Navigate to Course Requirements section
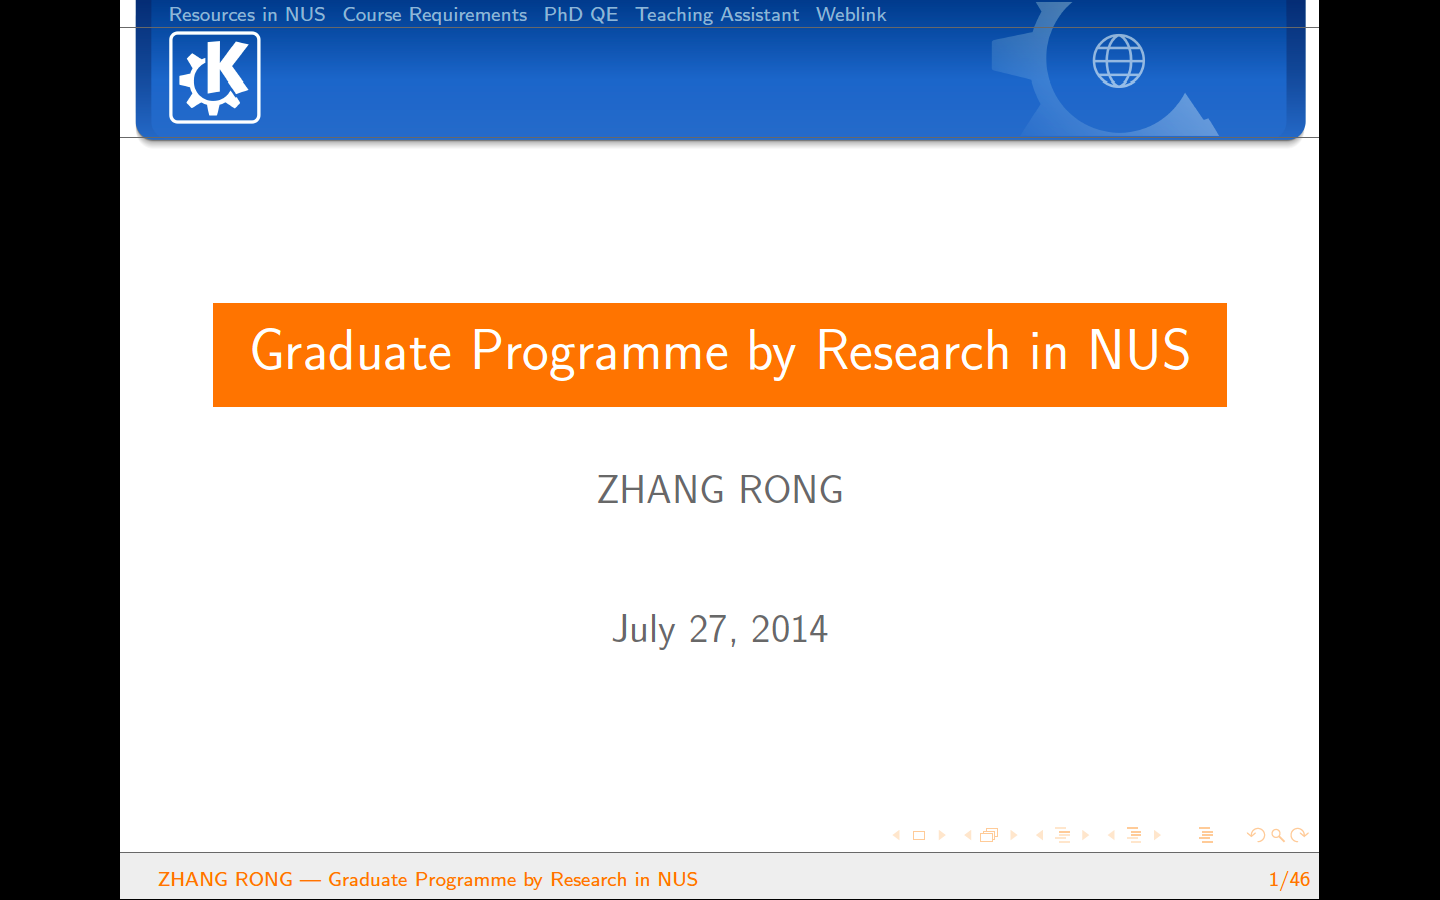Screen dimensions: 1440x900 tap(434, 15)
